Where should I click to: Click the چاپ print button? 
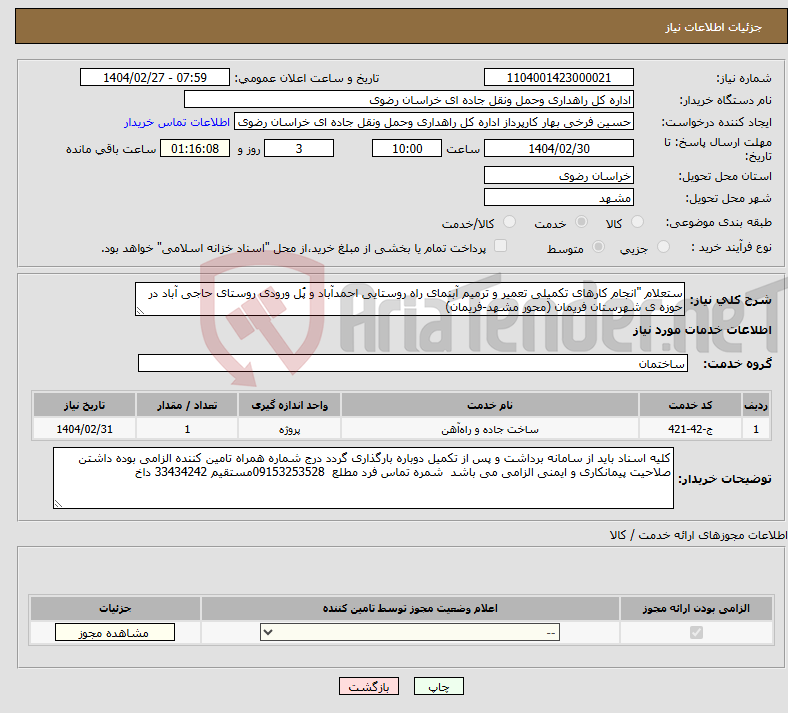coord(439,686)
